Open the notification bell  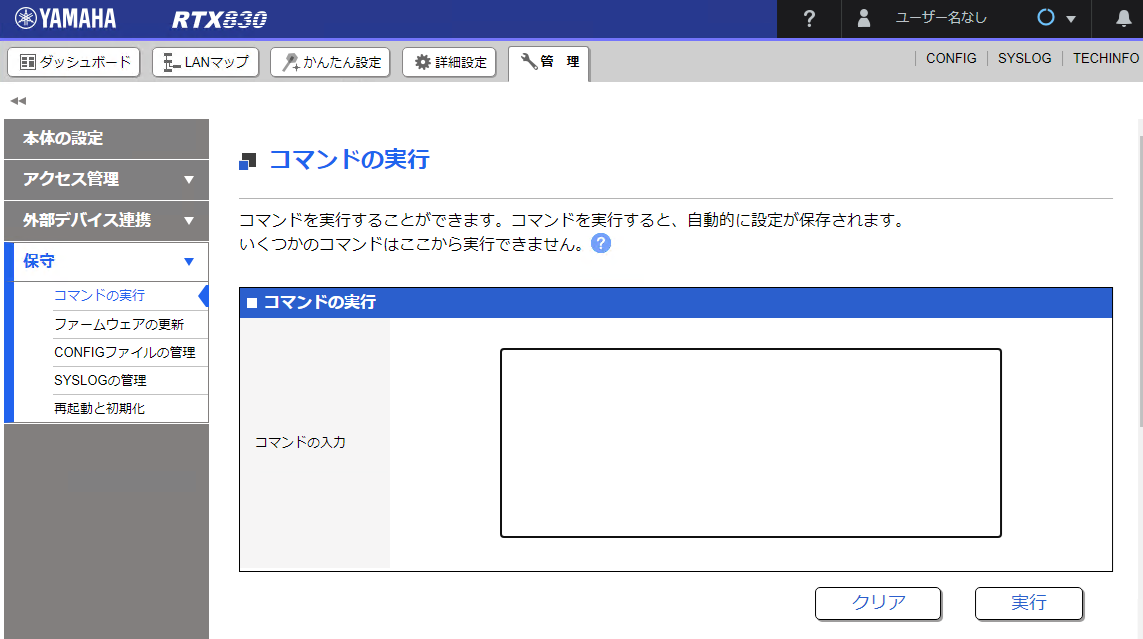click(1123, 19)
